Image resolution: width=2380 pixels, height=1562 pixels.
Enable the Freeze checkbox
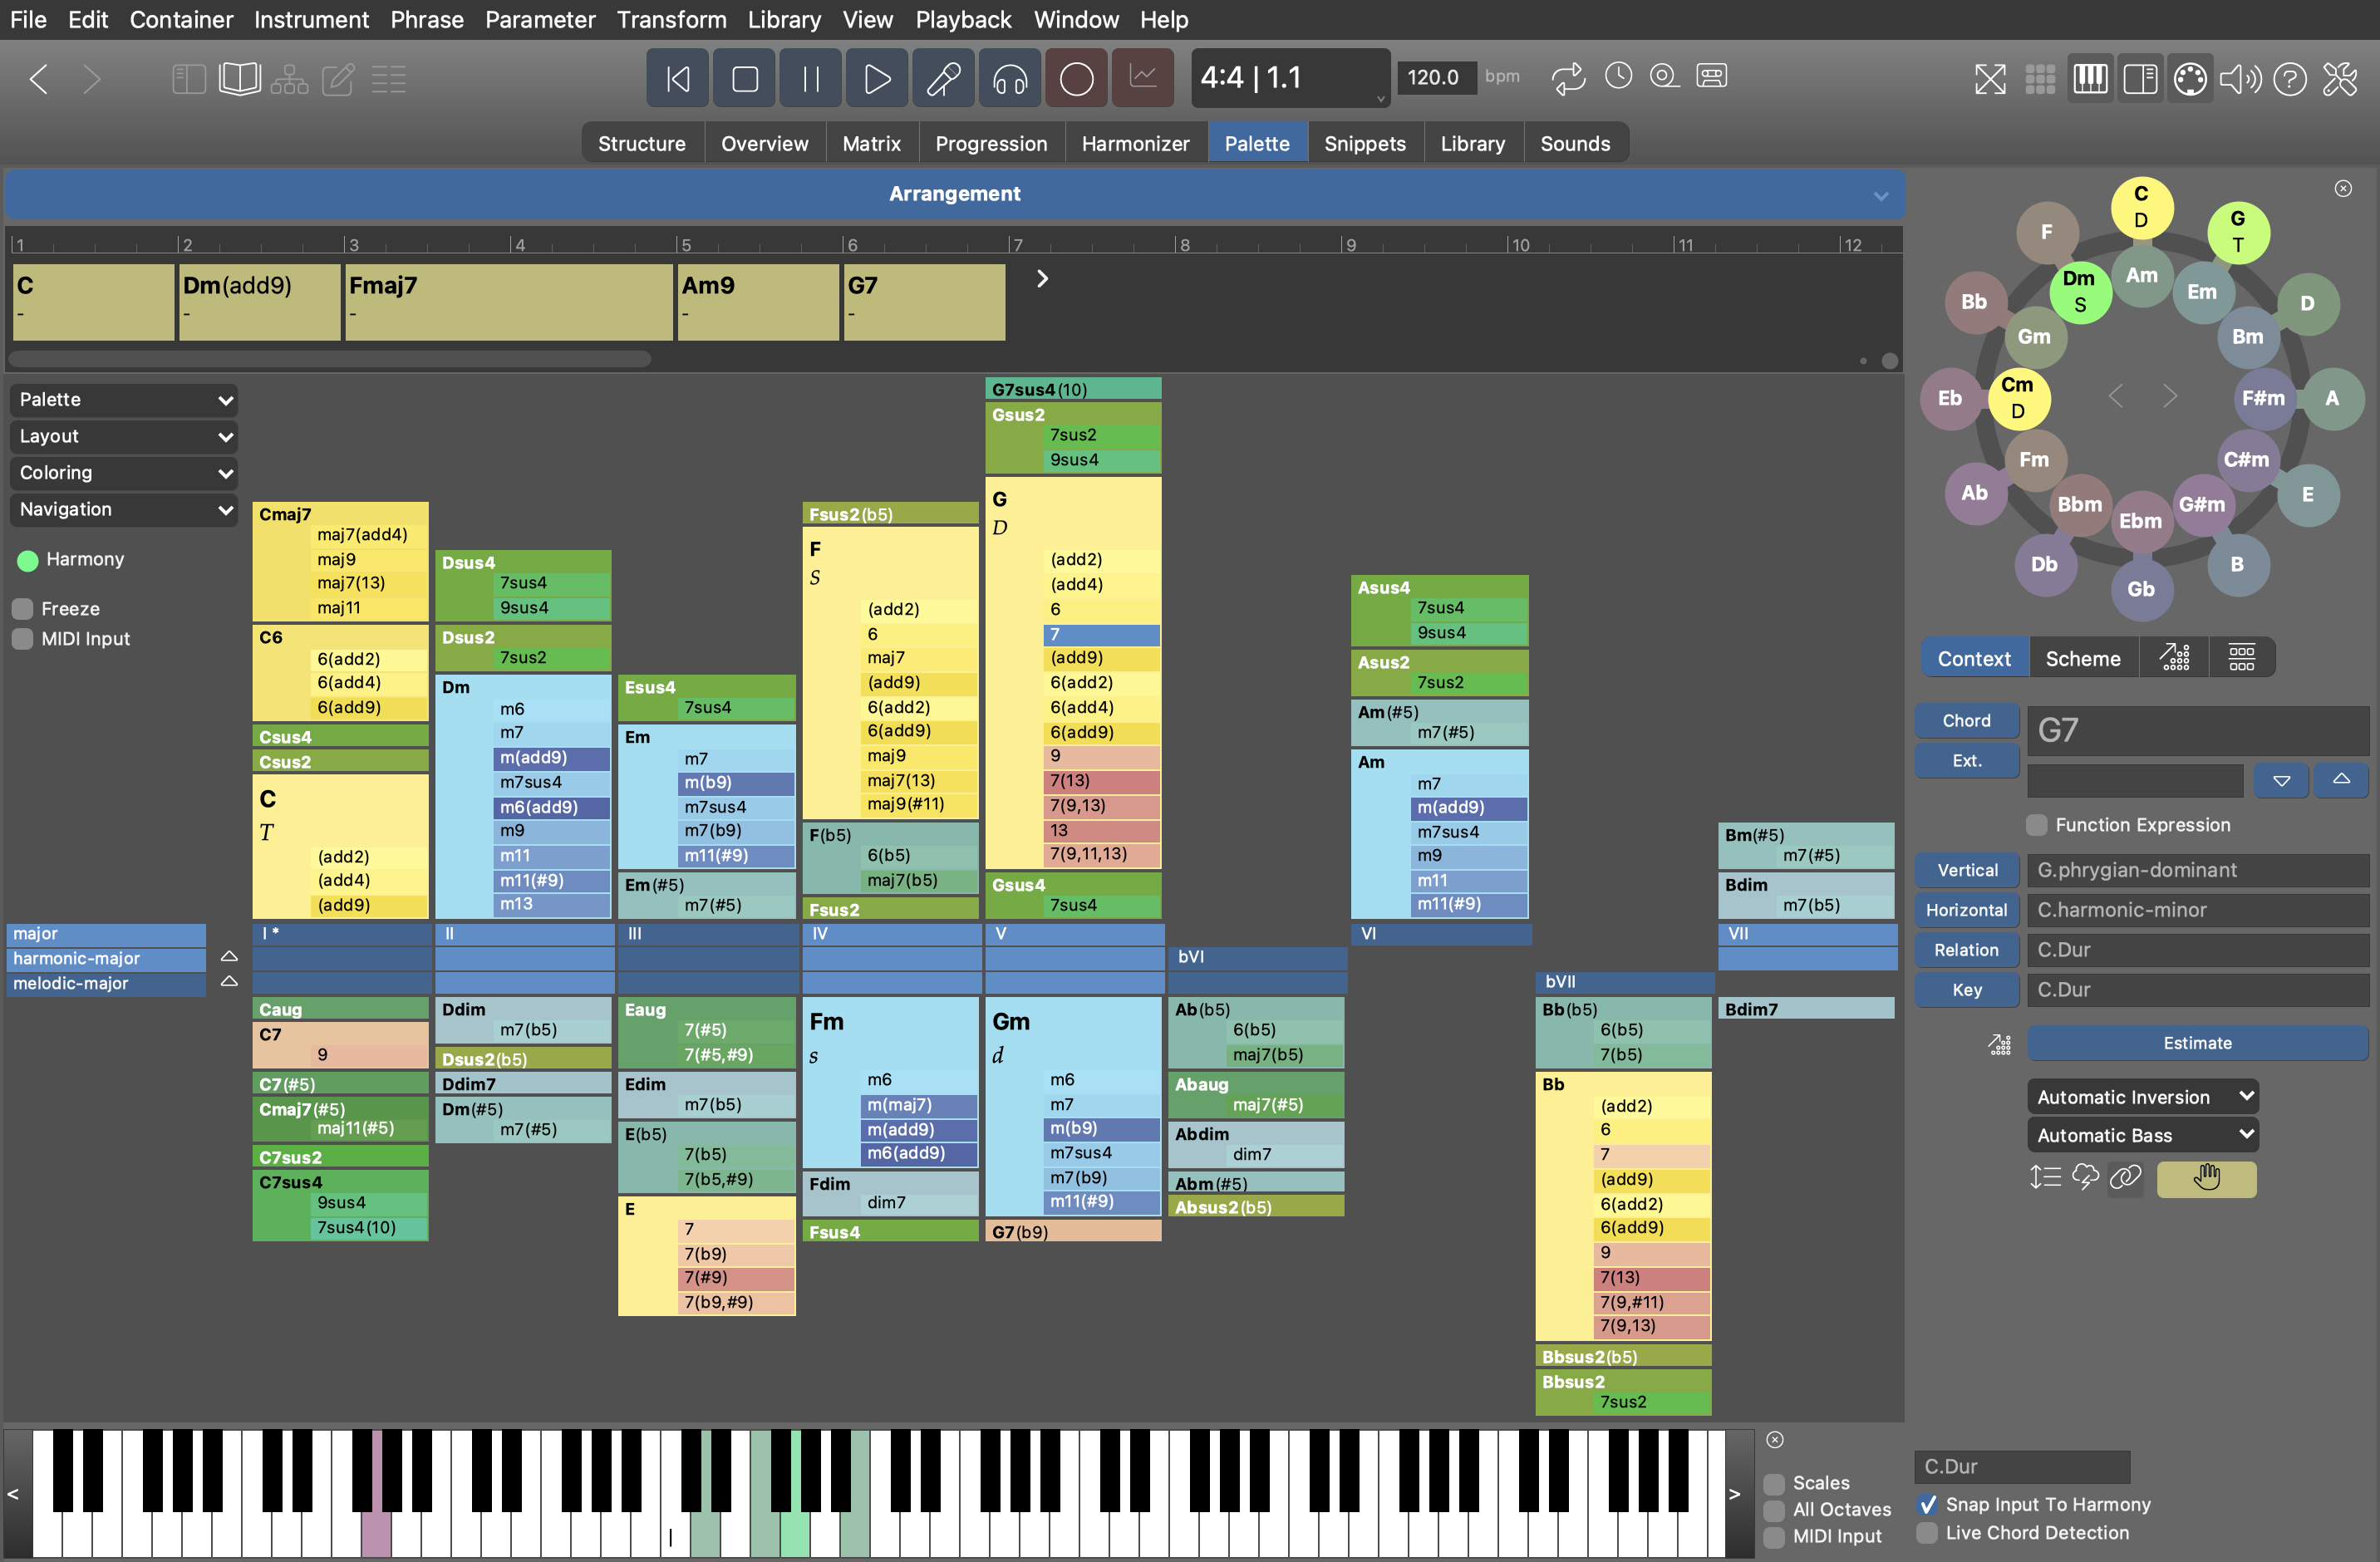coord(23,608)
